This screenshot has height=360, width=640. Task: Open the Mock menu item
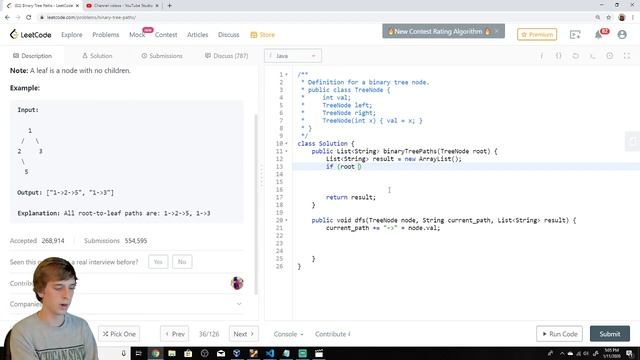[x=137, y=35]
